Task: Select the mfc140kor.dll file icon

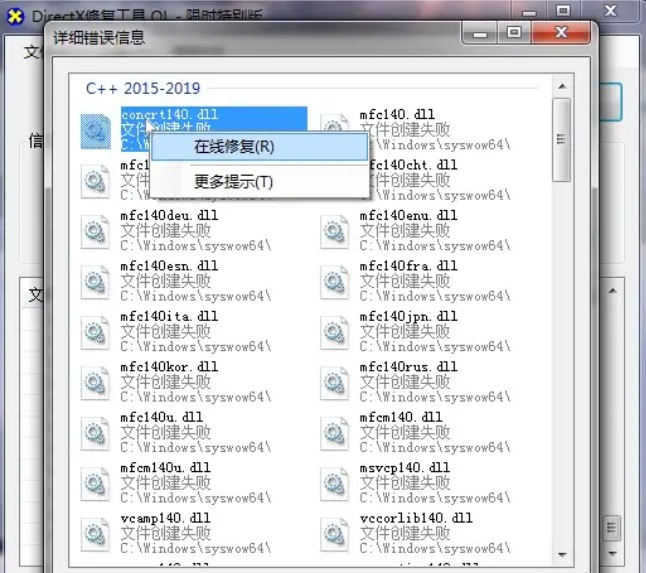Action: point(95,383)
